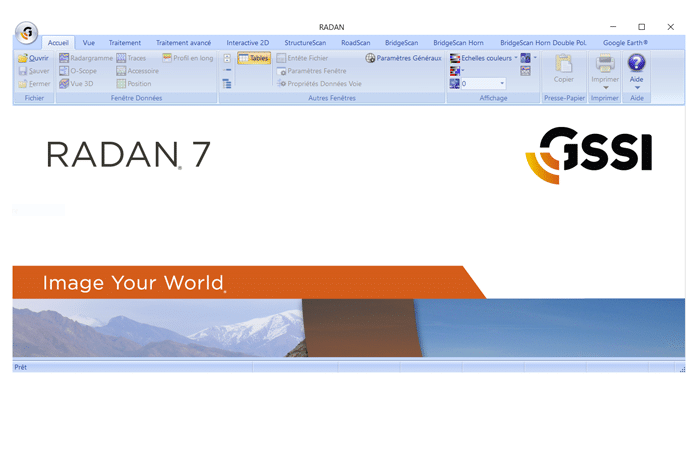The image size is (700, 450).
Task: Click the blue display icon right of Echelles couleurs
Action: [x=525, y=58]
